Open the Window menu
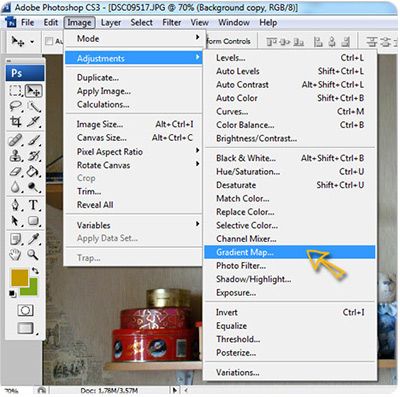Viewport: 400px width, 397px height. coord(234,23)
